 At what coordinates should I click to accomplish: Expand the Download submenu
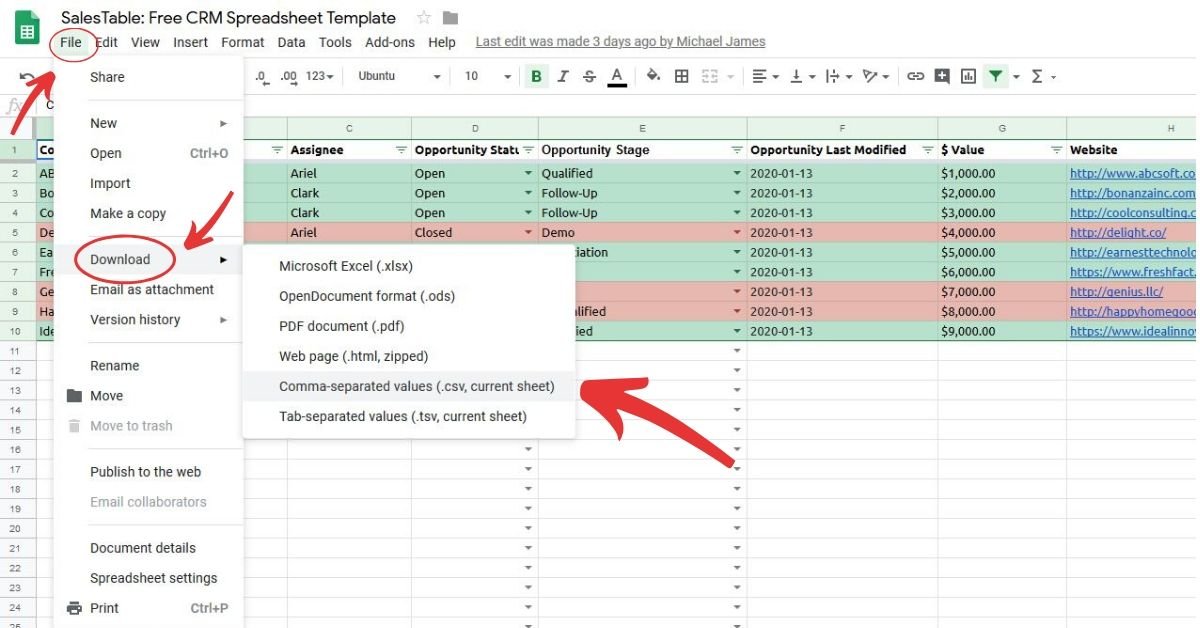tap(150, 259)
